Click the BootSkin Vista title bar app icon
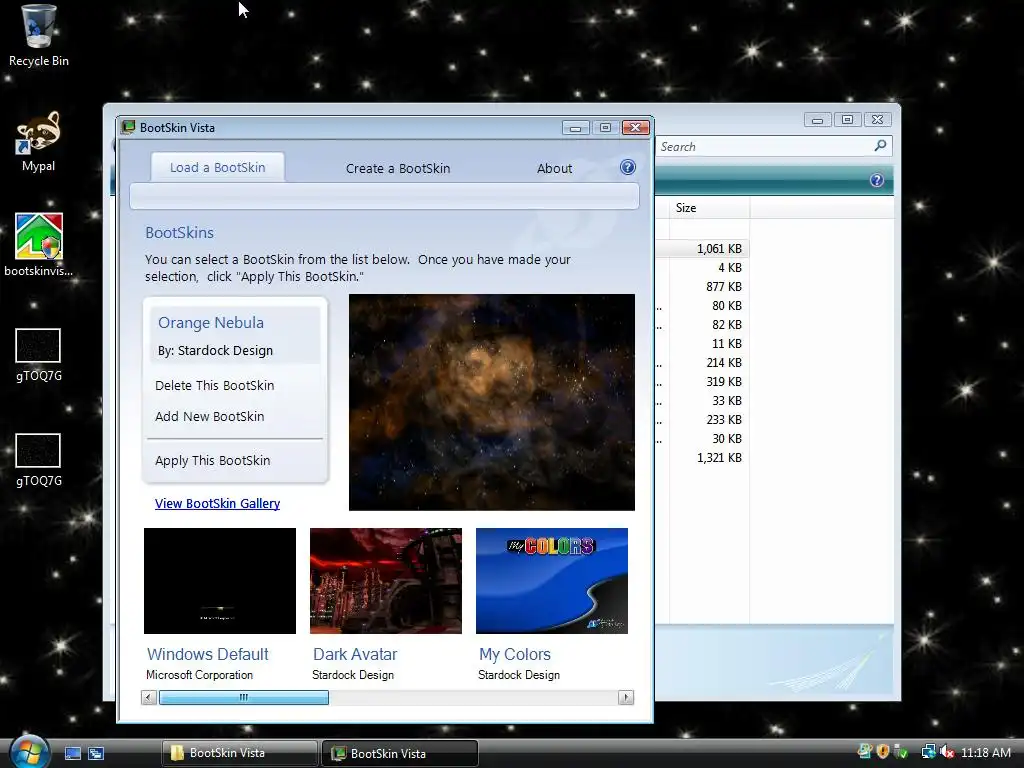Screen dimensions: 1024x768 (128, 127)
